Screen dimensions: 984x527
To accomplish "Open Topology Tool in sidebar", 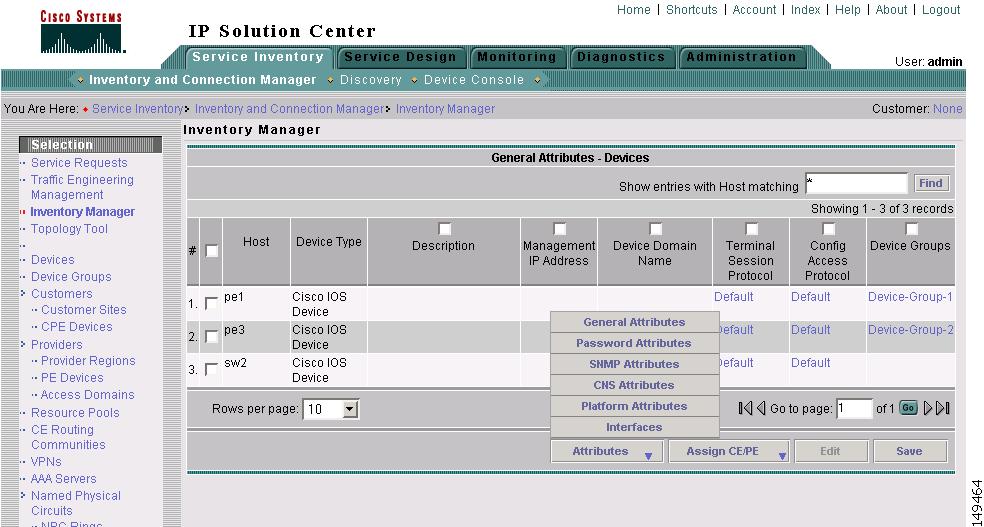I will tap(69, 229).
